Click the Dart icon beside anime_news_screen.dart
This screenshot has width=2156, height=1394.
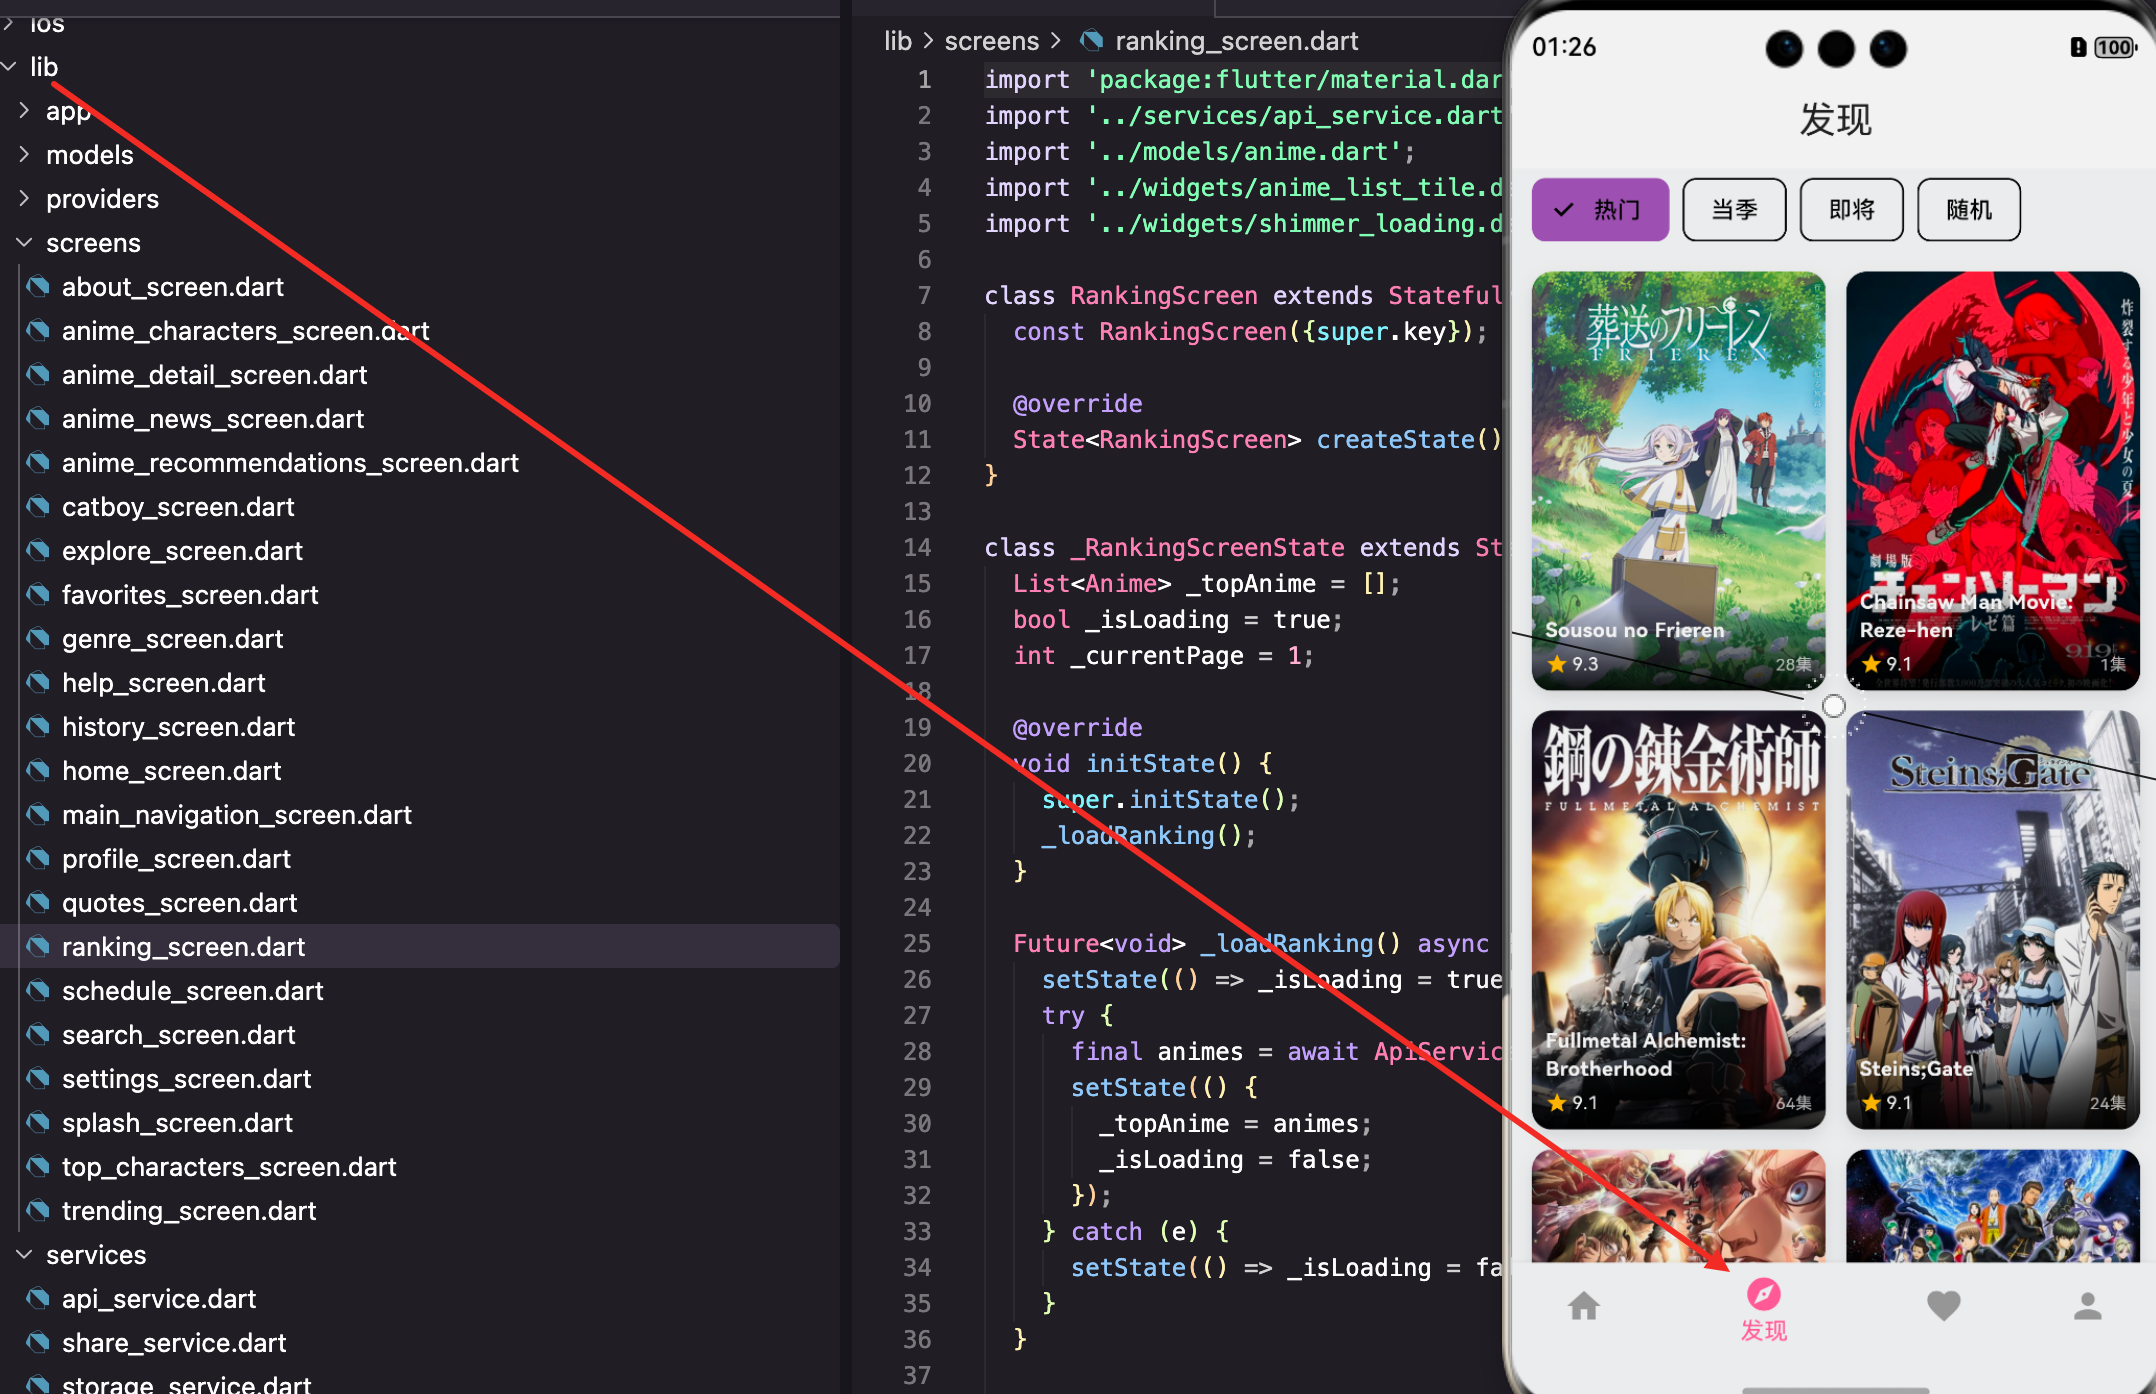[38, 419]
